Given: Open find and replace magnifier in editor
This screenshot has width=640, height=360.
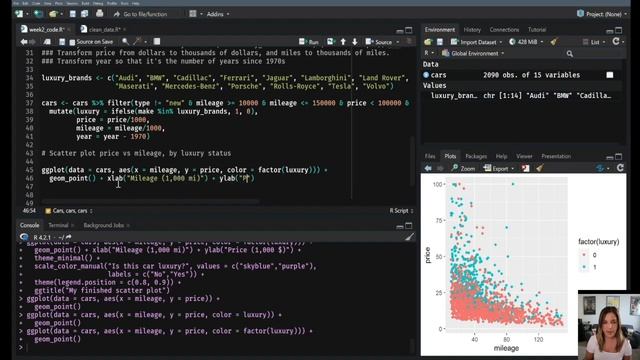Looking at the screenshot, I should 125,42.
